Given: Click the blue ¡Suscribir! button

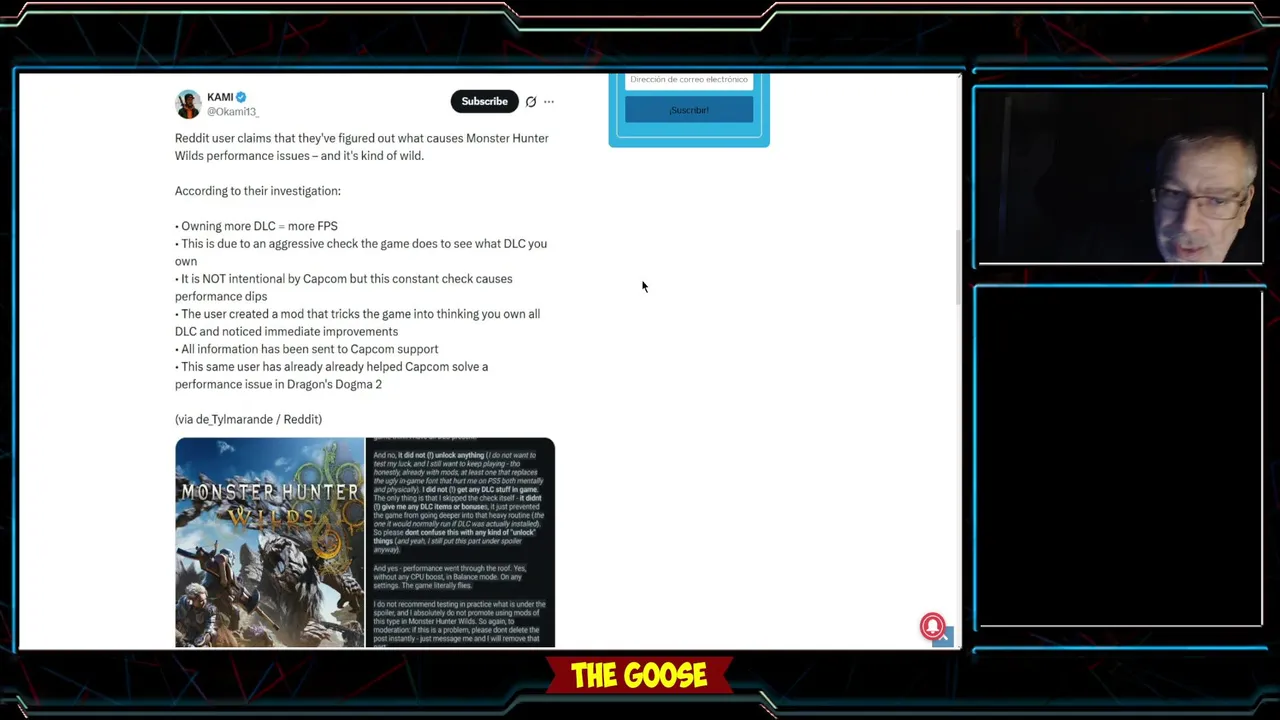Looking at the screenshot, I should [x=689, y=110].
